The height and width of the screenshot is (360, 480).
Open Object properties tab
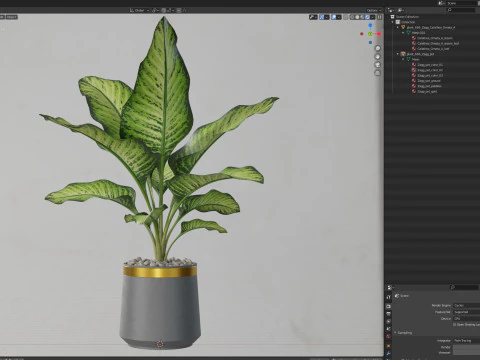coord(388,346)
